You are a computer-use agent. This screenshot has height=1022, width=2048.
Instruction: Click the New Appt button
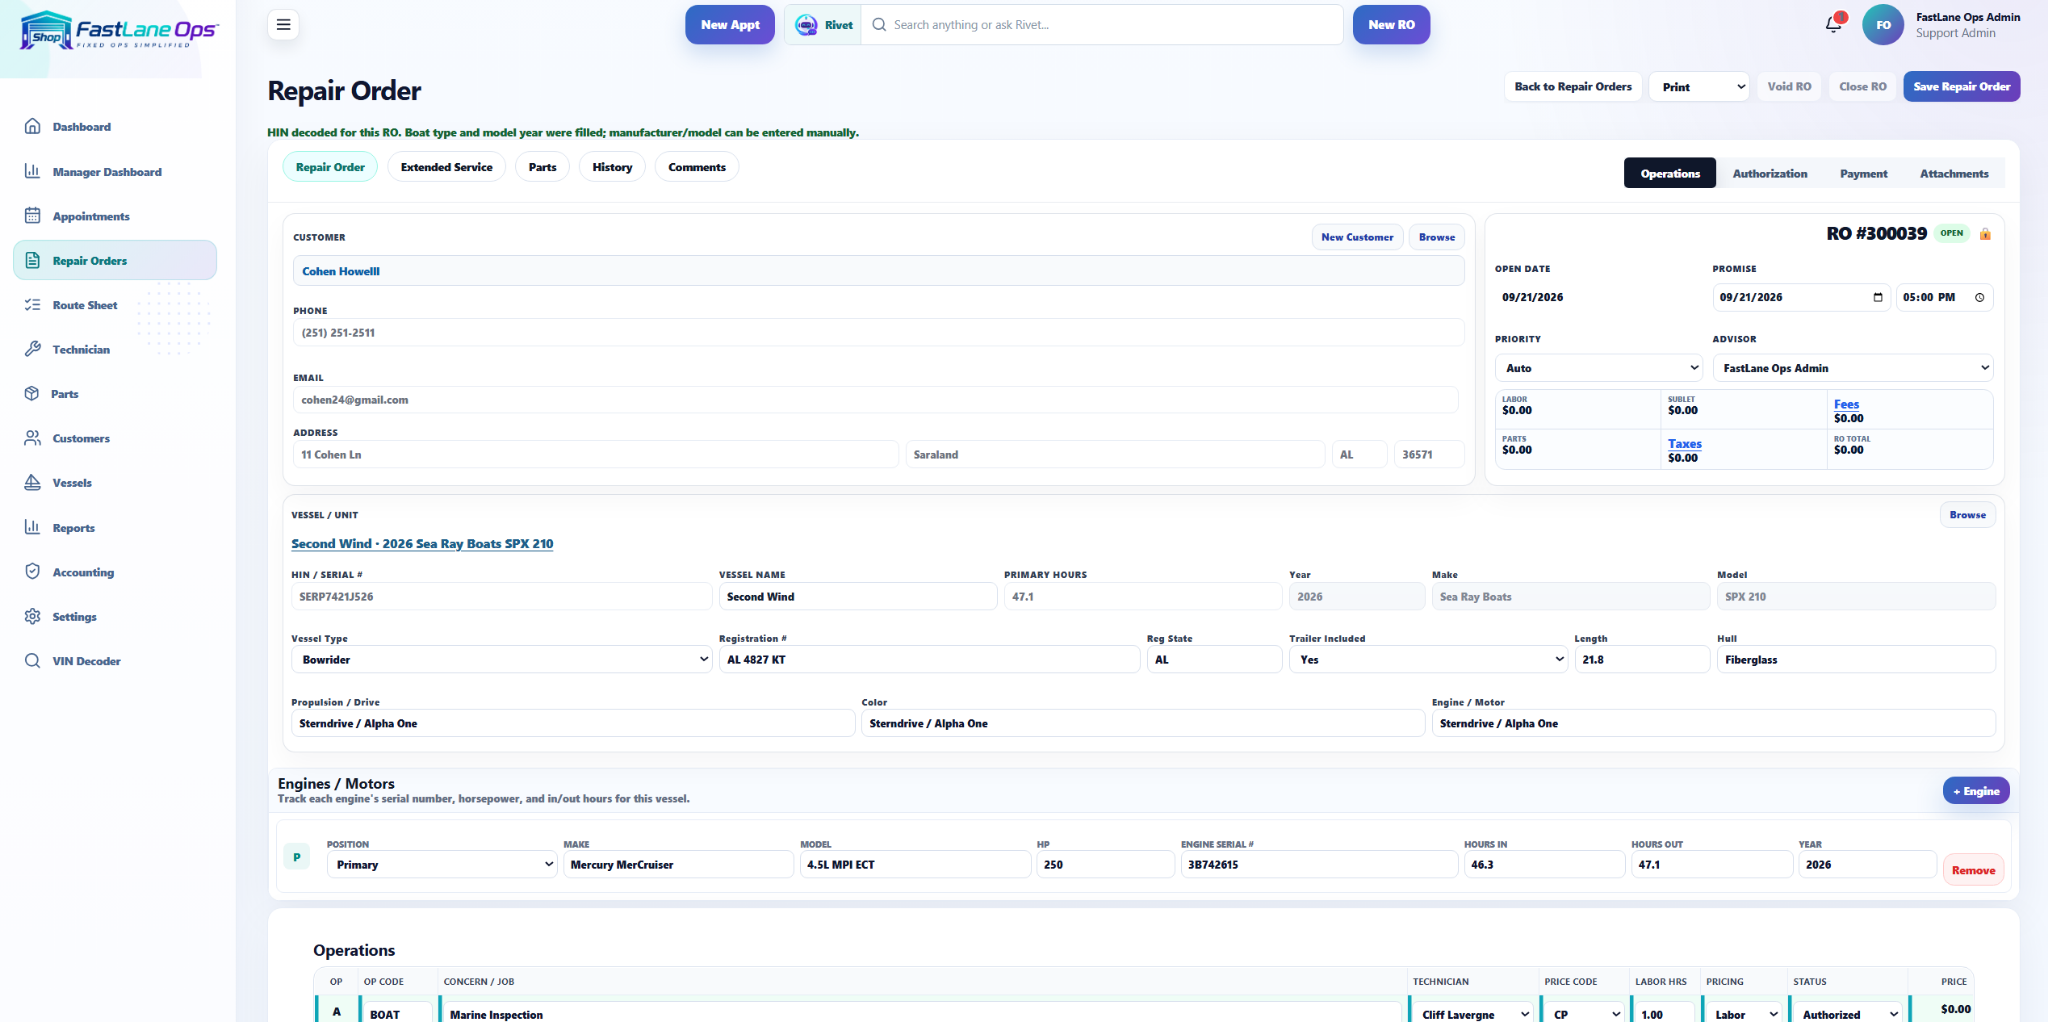[x=730, y=25]
